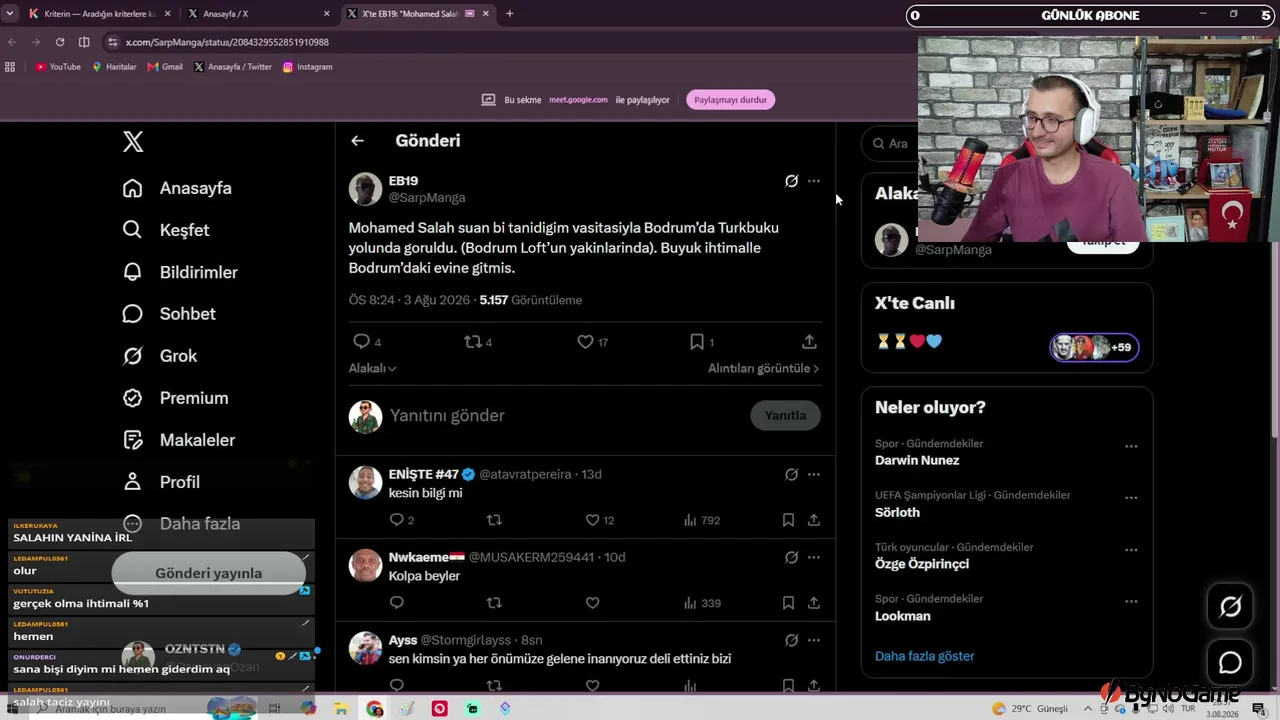The width and height of the screenshot is (1280, 720).
Task: Click Daha fazla göster under trends
Action: coord(924,656)
